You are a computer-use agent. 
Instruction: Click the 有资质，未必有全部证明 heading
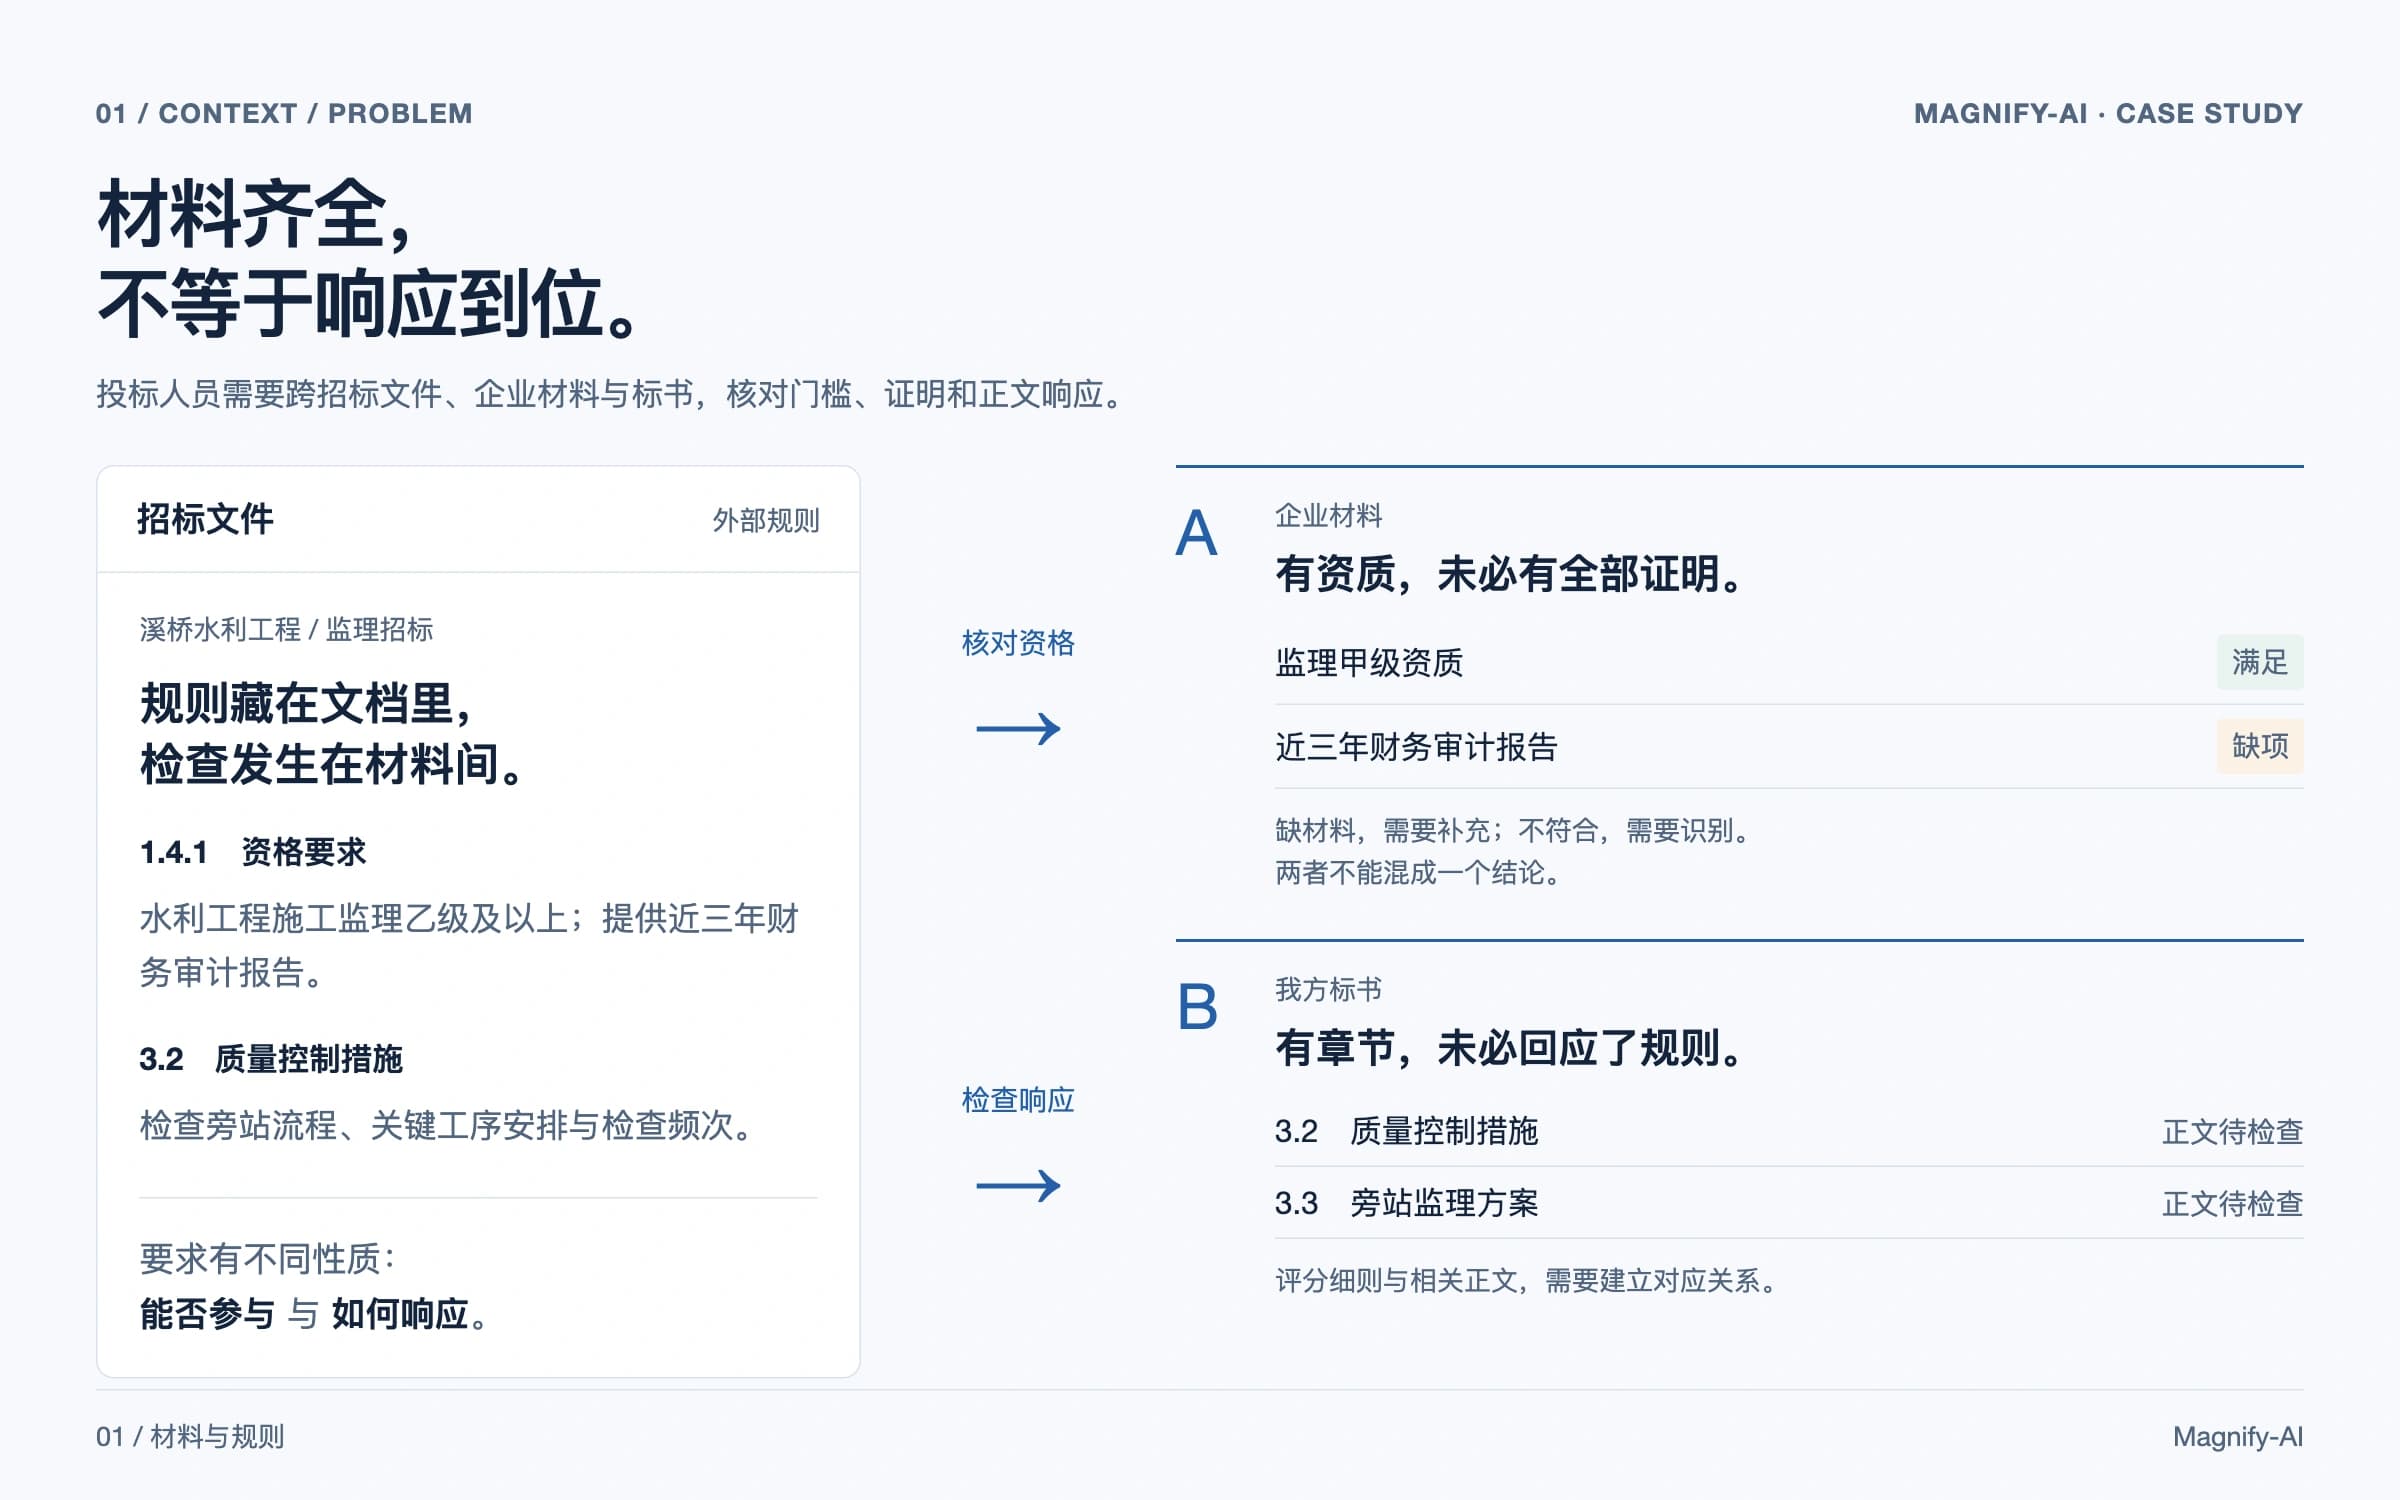(1509, 574)
